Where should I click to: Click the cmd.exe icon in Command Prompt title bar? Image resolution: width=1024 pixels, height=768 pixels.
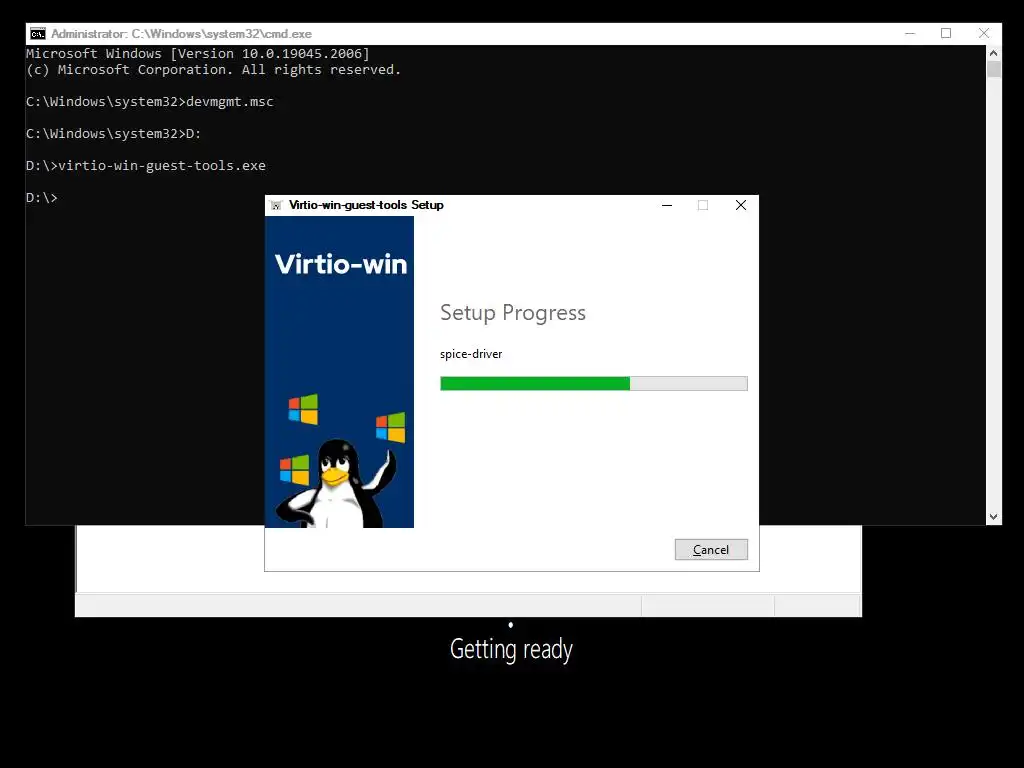(38, 34)
